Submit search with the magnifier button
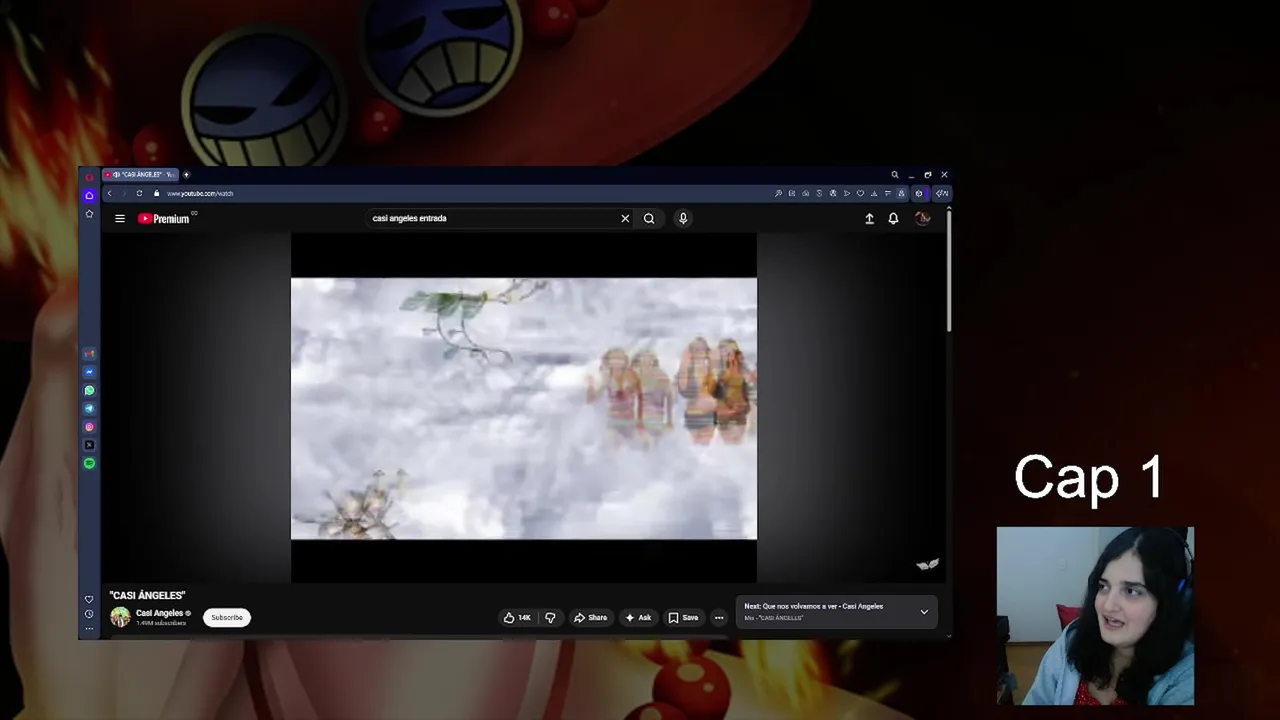The width and height of the screenshot is (1280, 720). (649, 218)
